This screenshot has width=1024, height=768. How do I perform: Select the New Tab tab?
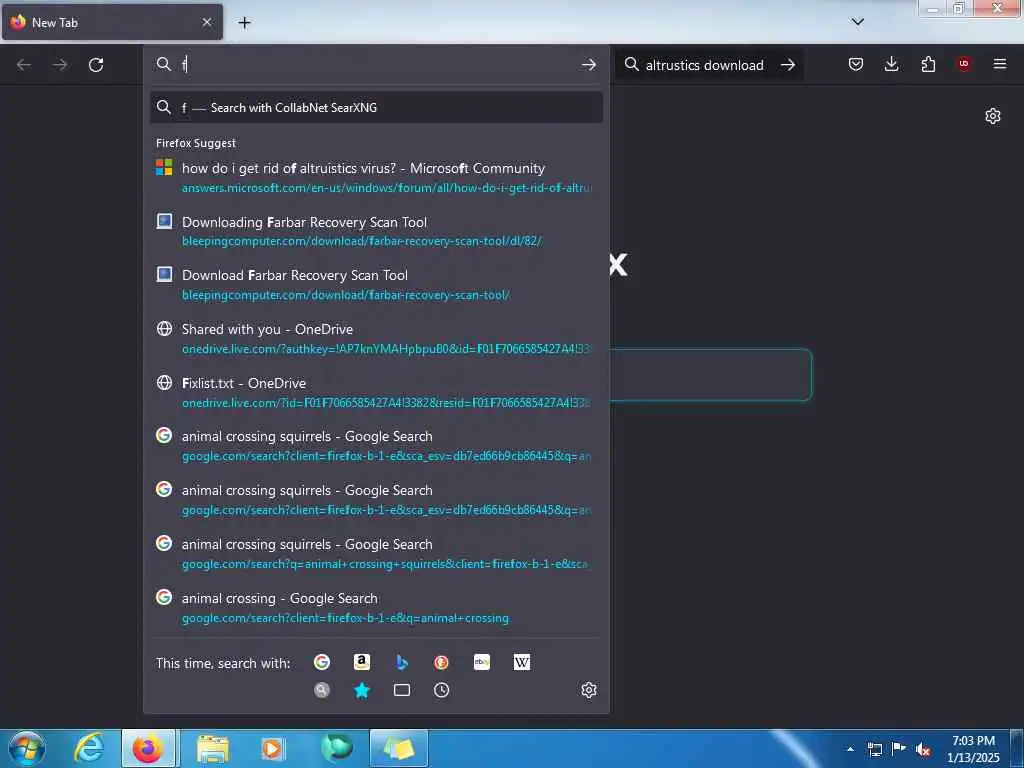click(112, 22)
